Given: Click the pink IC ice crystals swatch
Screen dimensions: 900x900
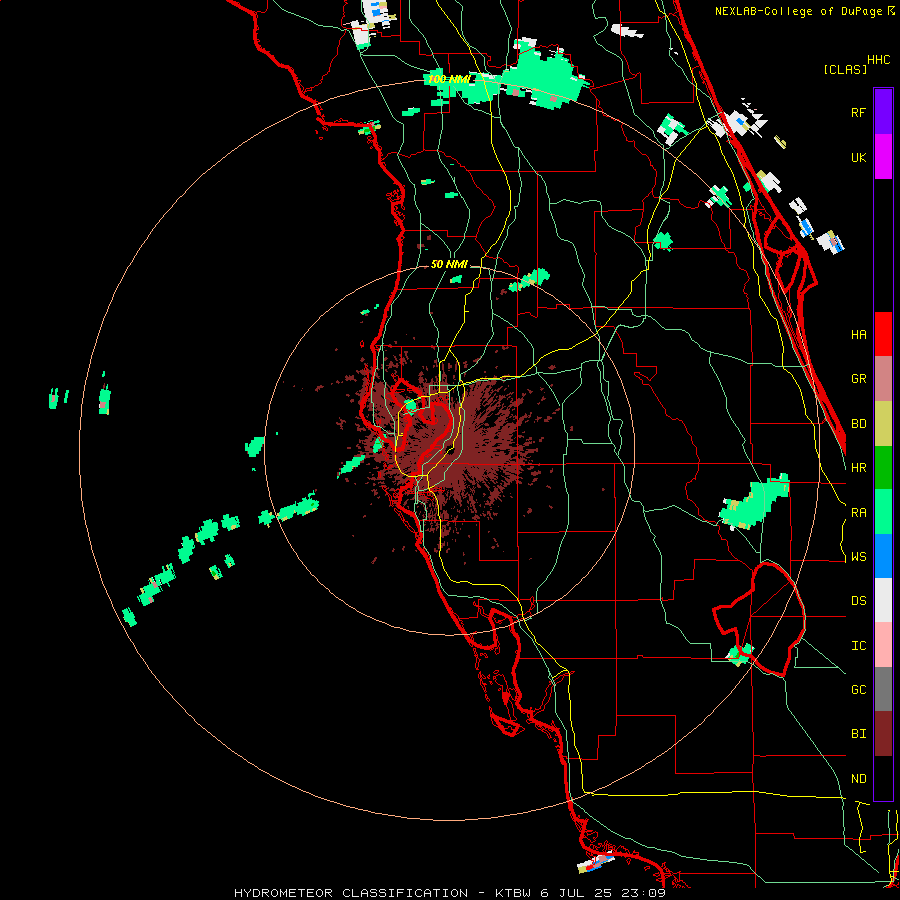Looking at the screenshot, I should tap(883, 645).
